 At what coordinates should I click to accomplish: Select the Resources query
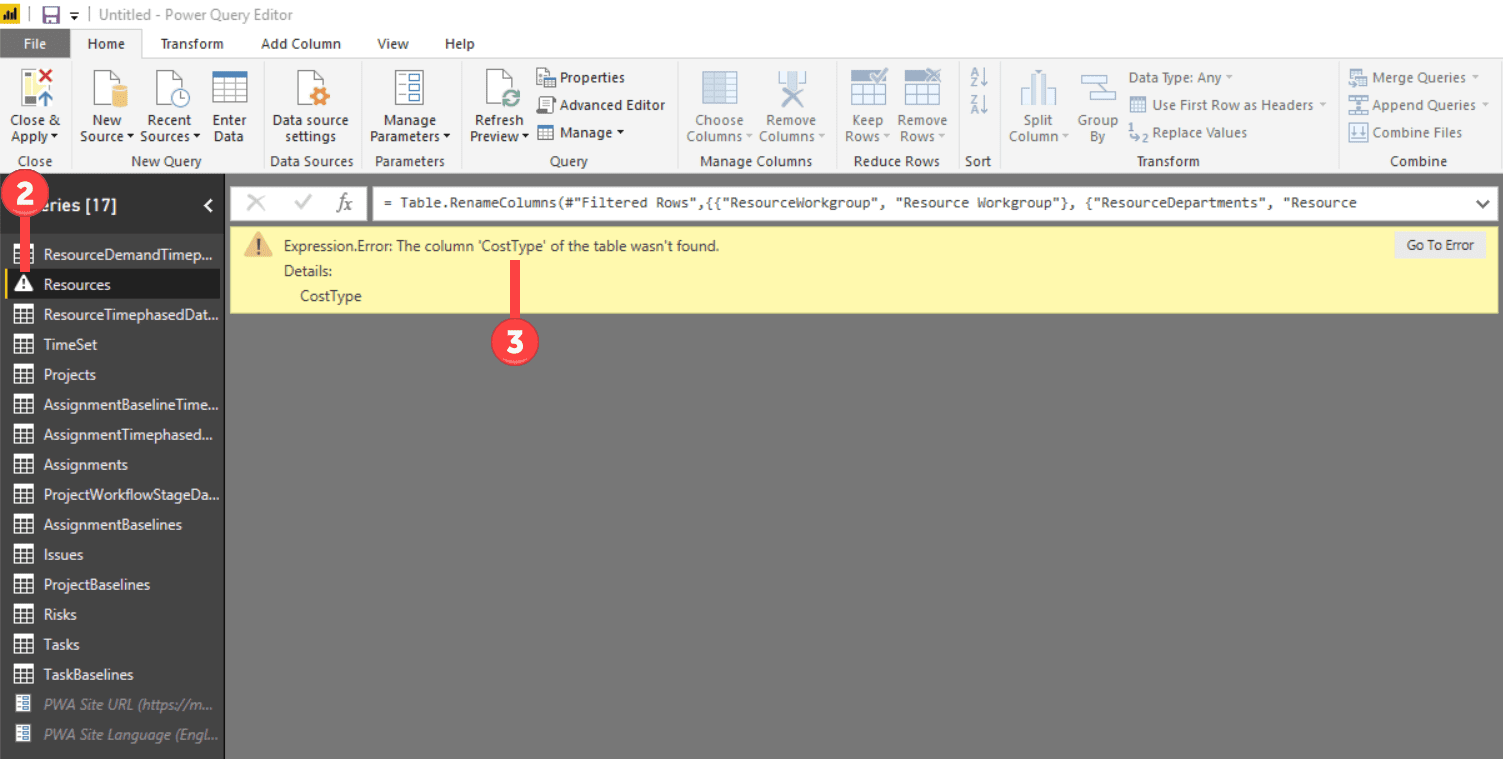click(x=113, y=284)
